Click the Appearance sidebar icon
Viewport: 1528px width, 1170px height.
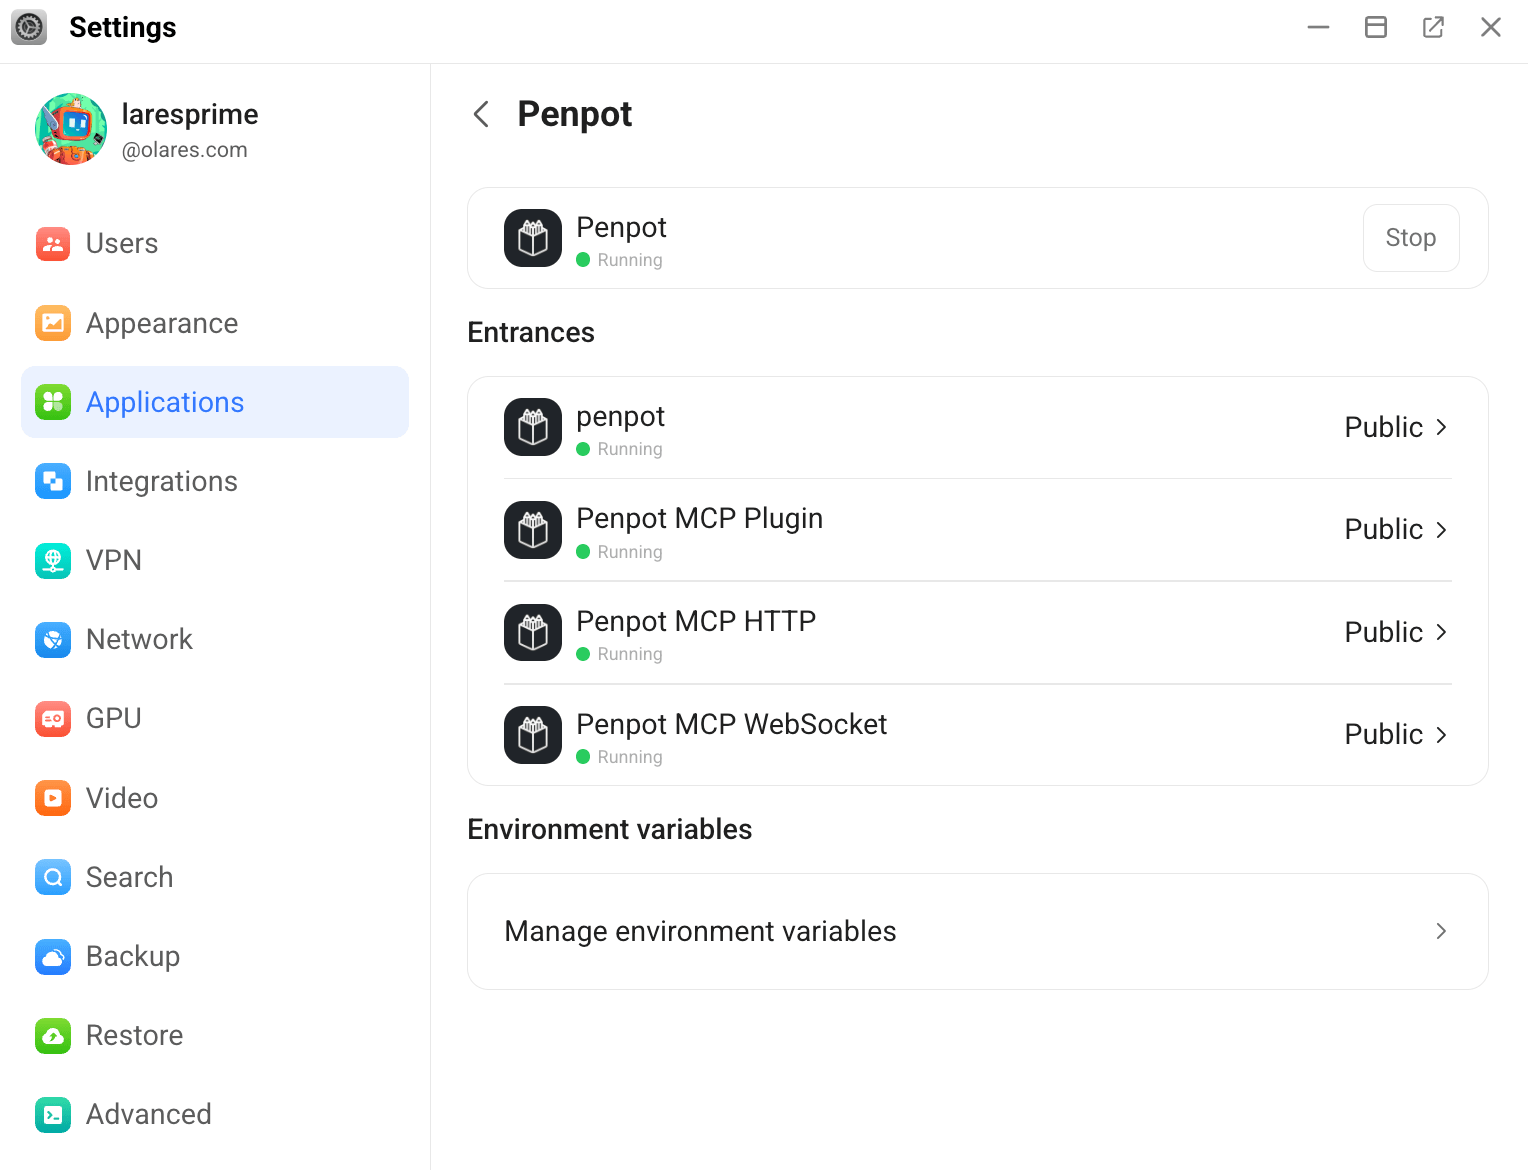coord(53,323)
